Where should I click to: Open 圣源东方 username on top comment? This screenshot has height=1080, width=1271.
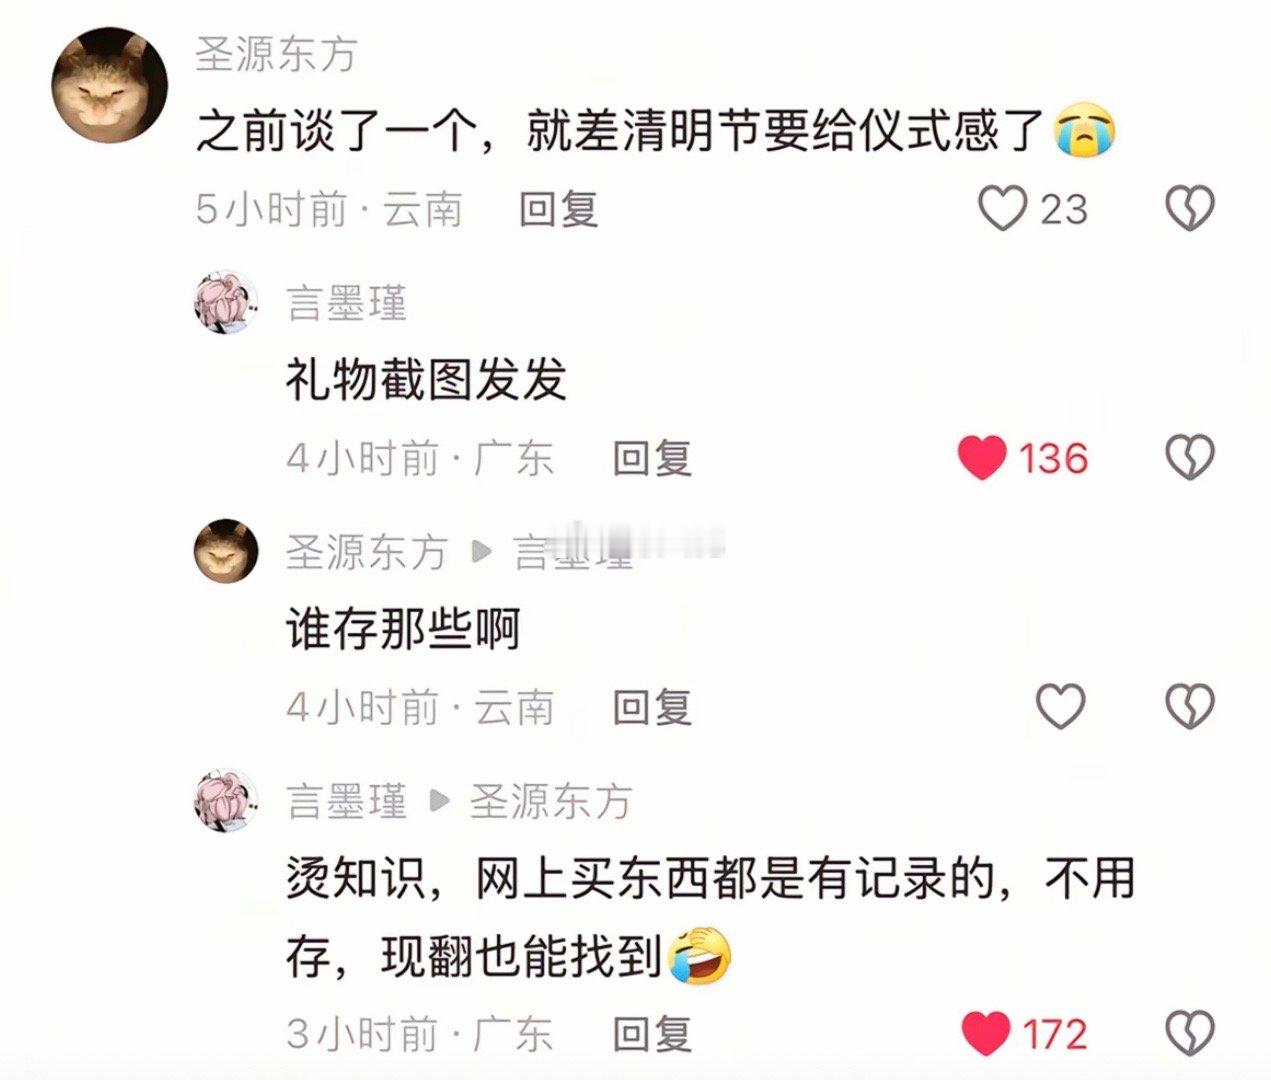[276, 53]
